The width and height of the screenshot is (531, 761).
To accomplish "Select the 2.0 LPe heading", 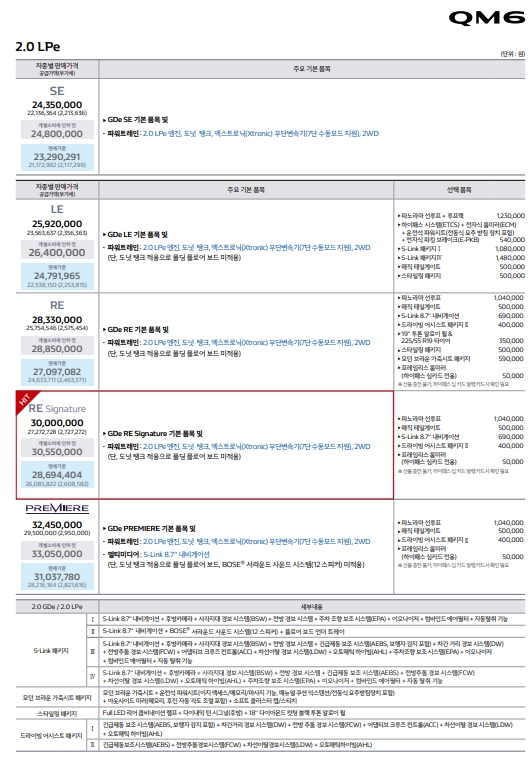I will click(x=38, y=47).
